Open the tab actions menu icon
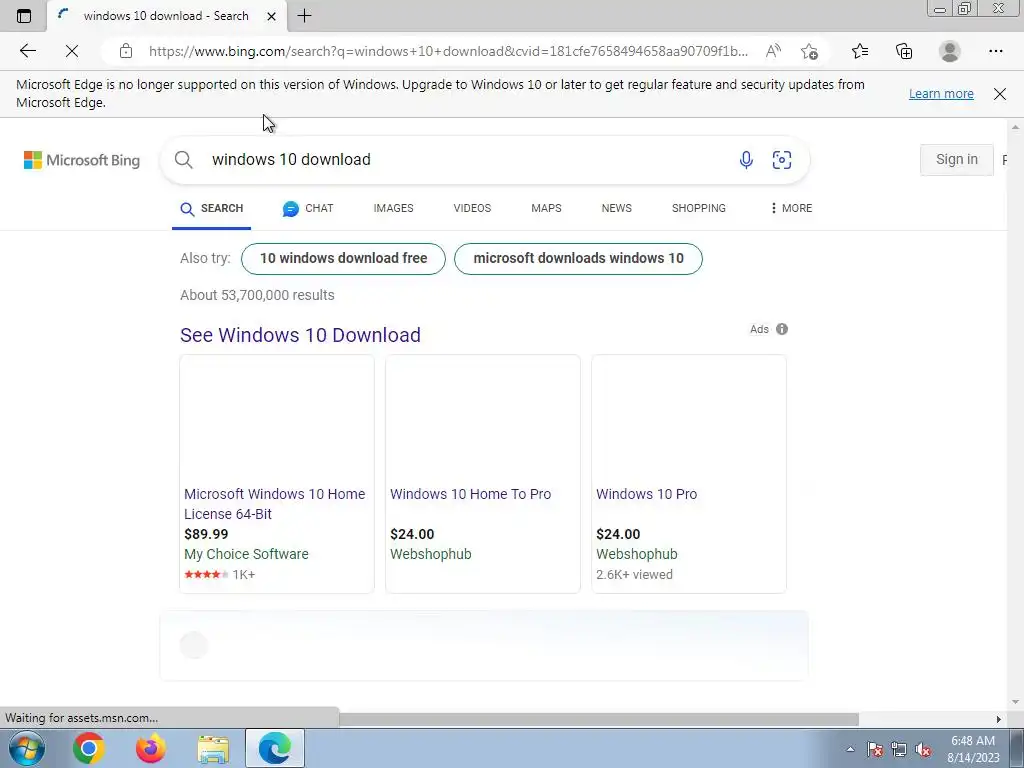The width and height of the screenshot is (1024, 768). pyautogui.click(x=24, y=16)
